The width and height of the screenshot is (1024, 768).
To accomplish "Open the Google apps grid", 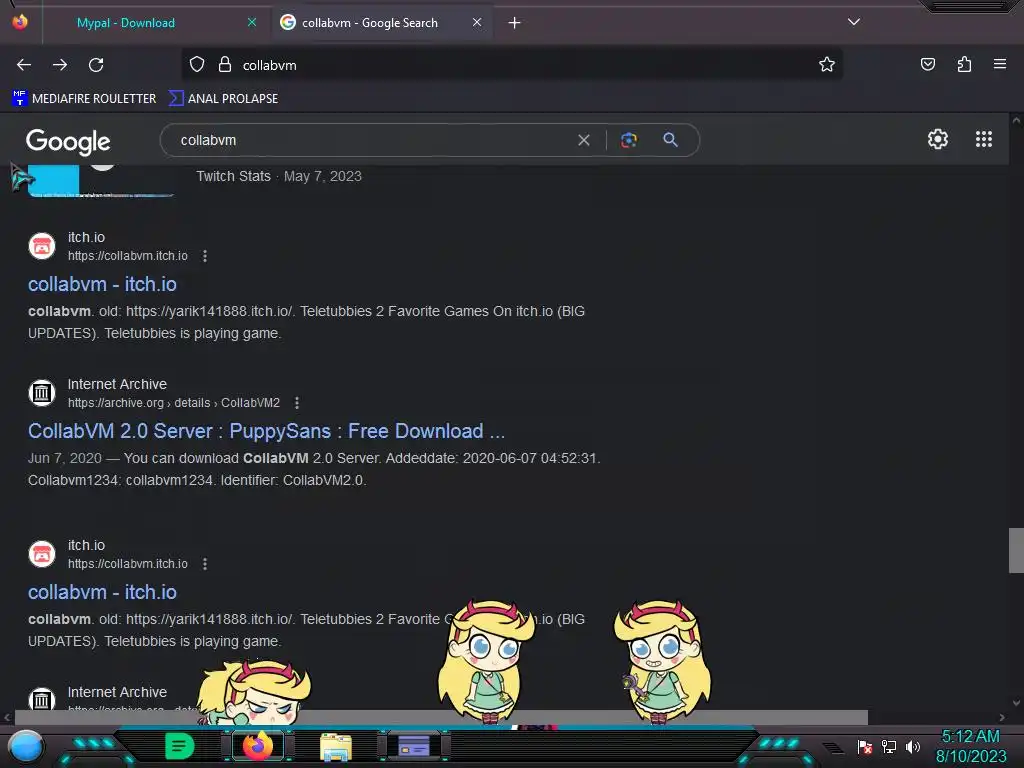I will click(984, 139).
